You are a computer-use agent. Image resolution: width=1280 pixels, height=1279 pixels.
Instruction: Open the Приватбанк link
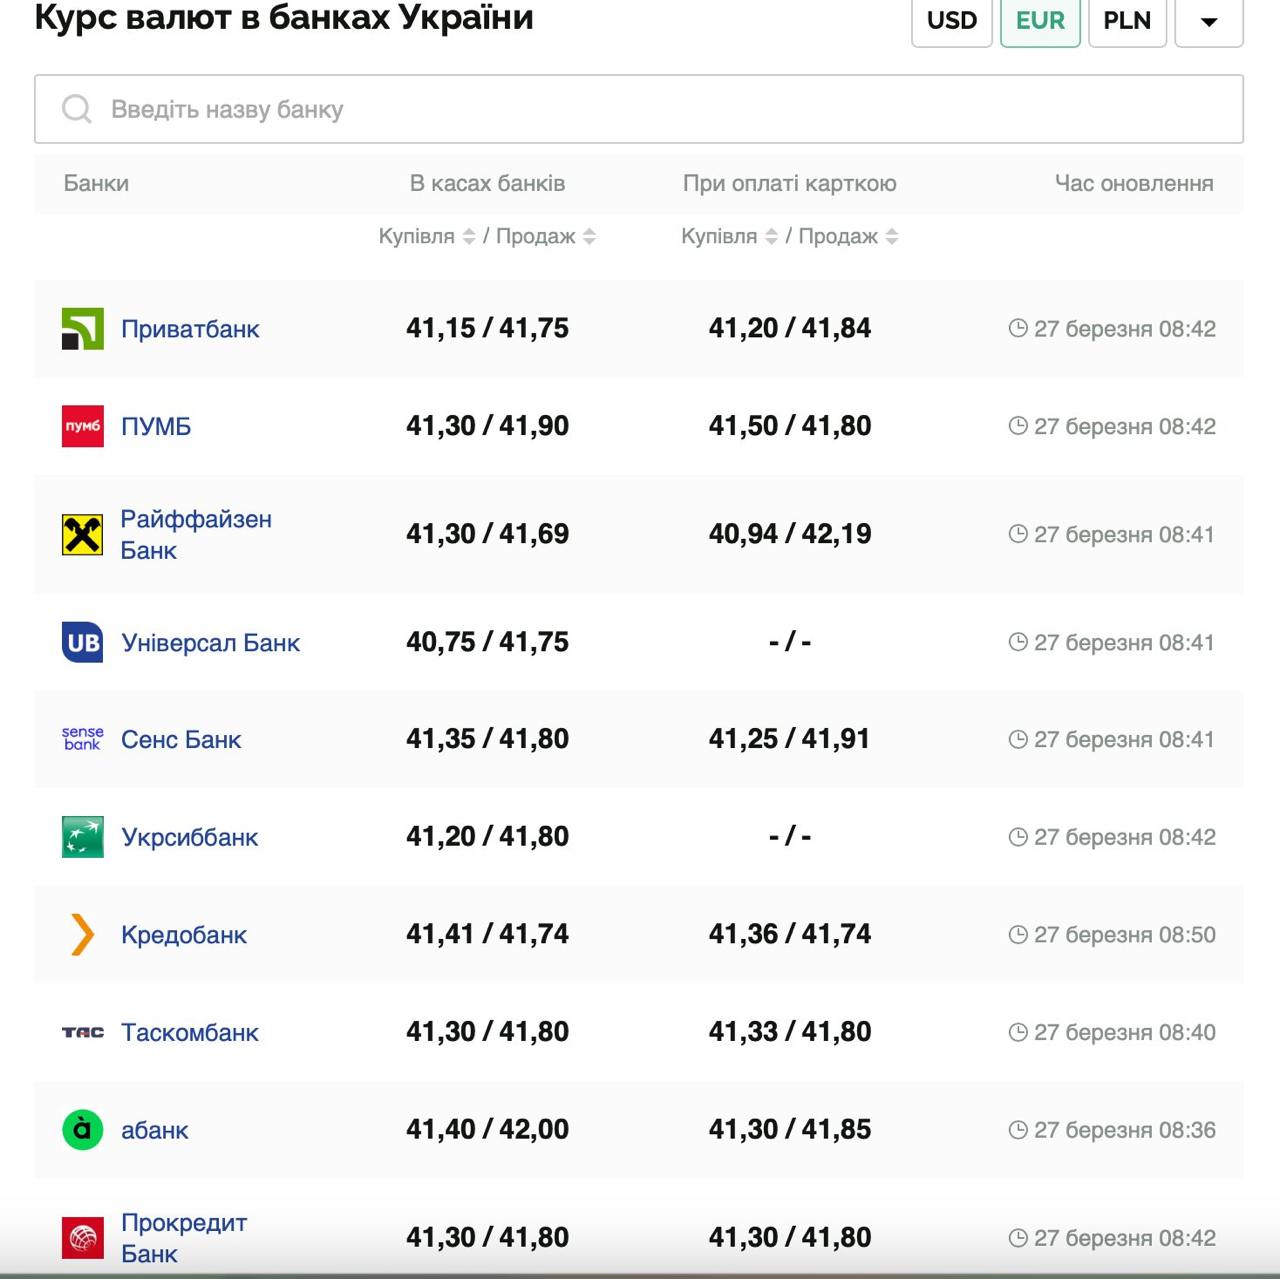[x=190, y=329]
